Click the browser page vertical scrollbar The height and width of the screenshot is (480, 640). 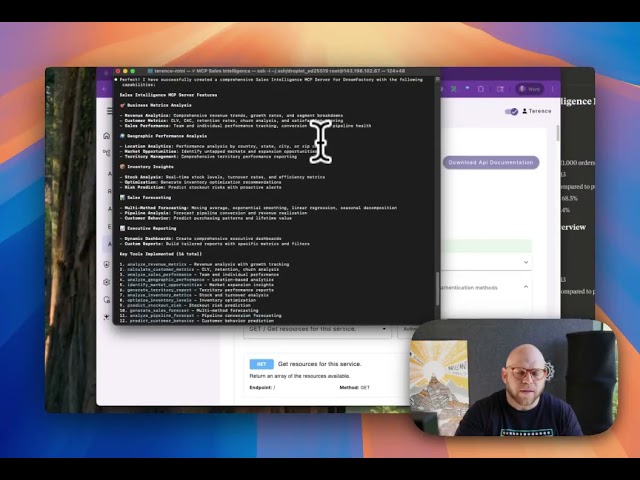pos(558,133)
